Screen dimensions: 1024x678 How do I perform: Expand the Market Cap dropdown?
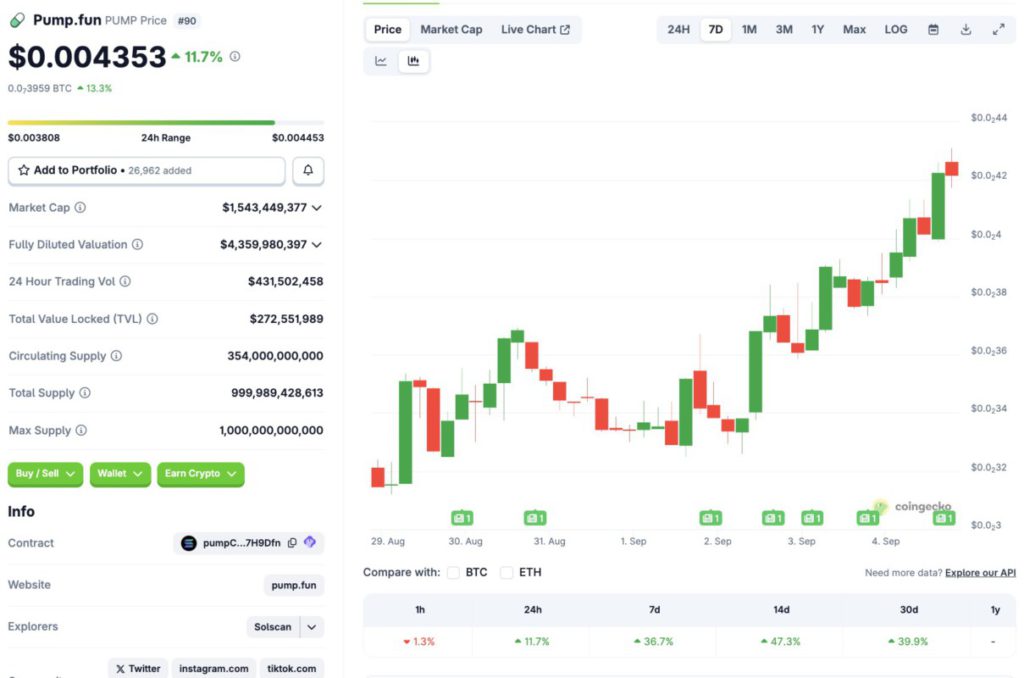click(x=317, y=207)
